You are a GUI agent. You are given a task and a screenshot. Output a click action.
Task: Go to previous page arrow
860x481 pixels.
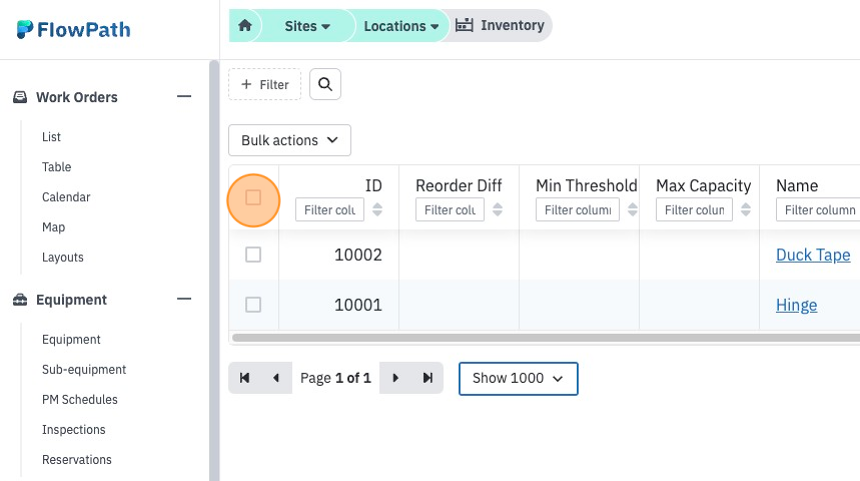[276, 378]
